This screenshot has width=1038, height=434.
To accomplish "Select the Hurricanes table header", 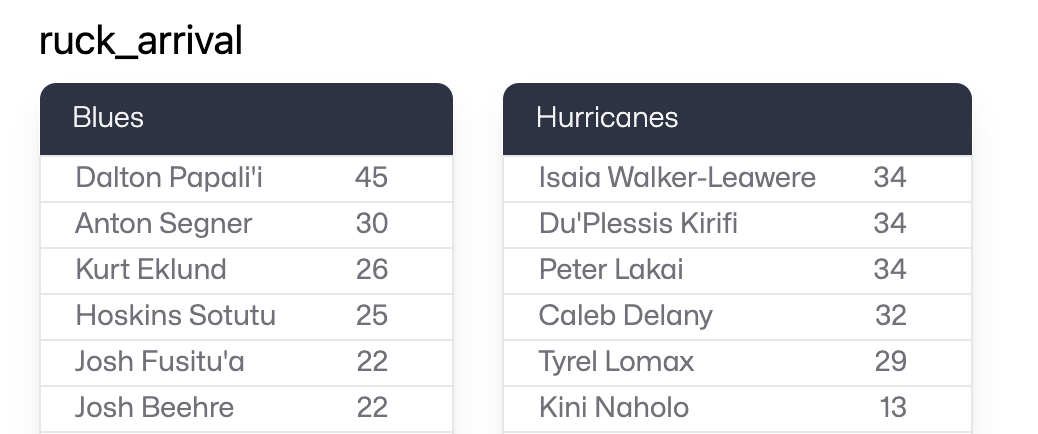I will [607, 118].
